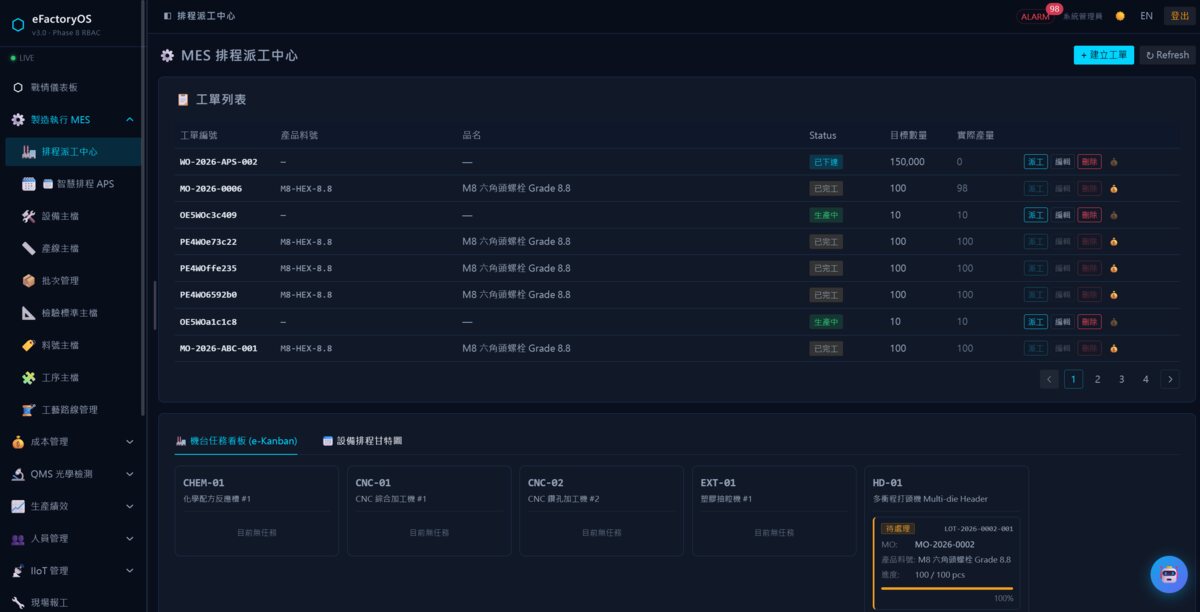
Task: Click the ALARM badge with 98 alerts
Action: point(1037,15)
